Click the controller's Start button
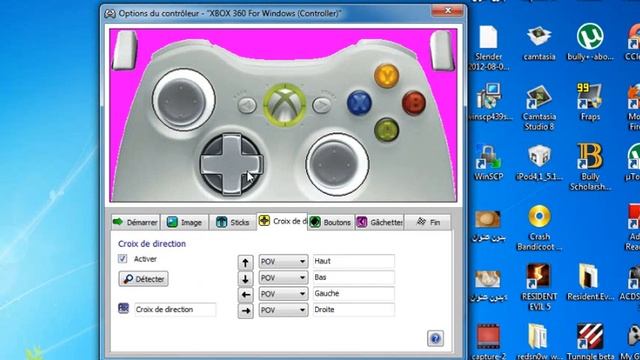This screenshot has width=640, height=360. point(322,106)
